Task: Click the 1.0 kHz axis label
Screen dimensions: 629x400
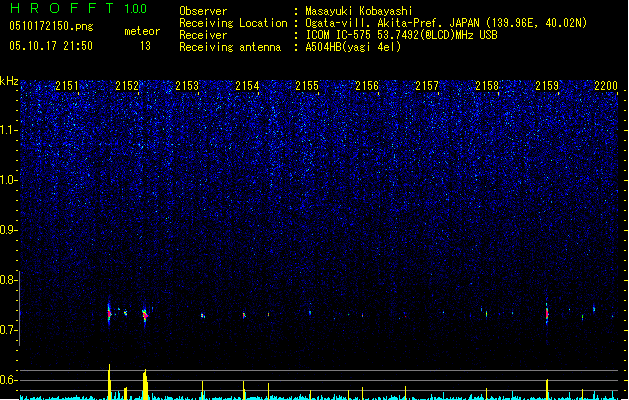Action: (8, 180)
